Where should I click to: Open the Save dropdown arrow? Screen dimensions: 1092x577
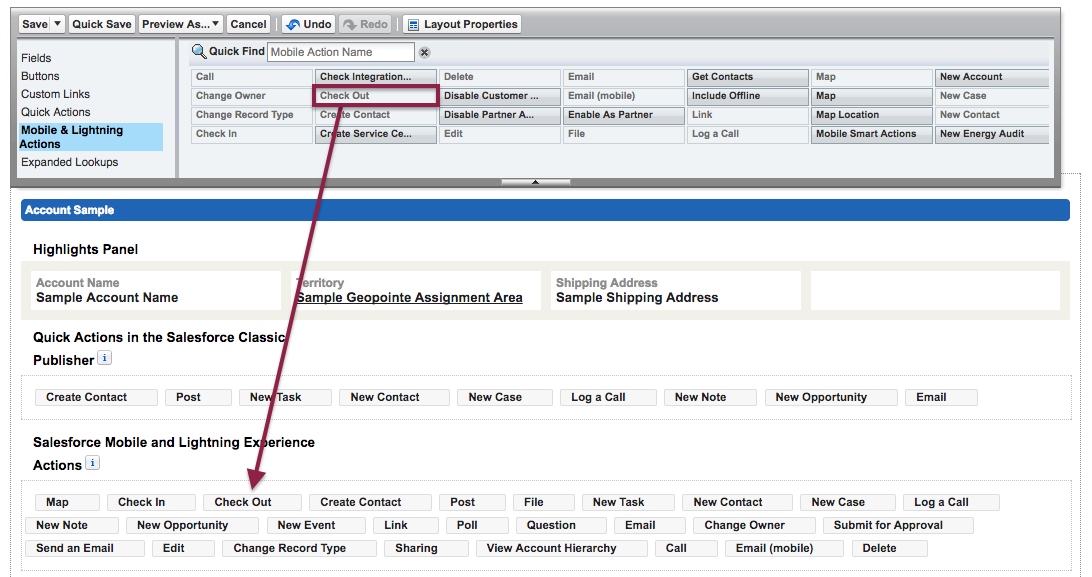click(58, 24)
